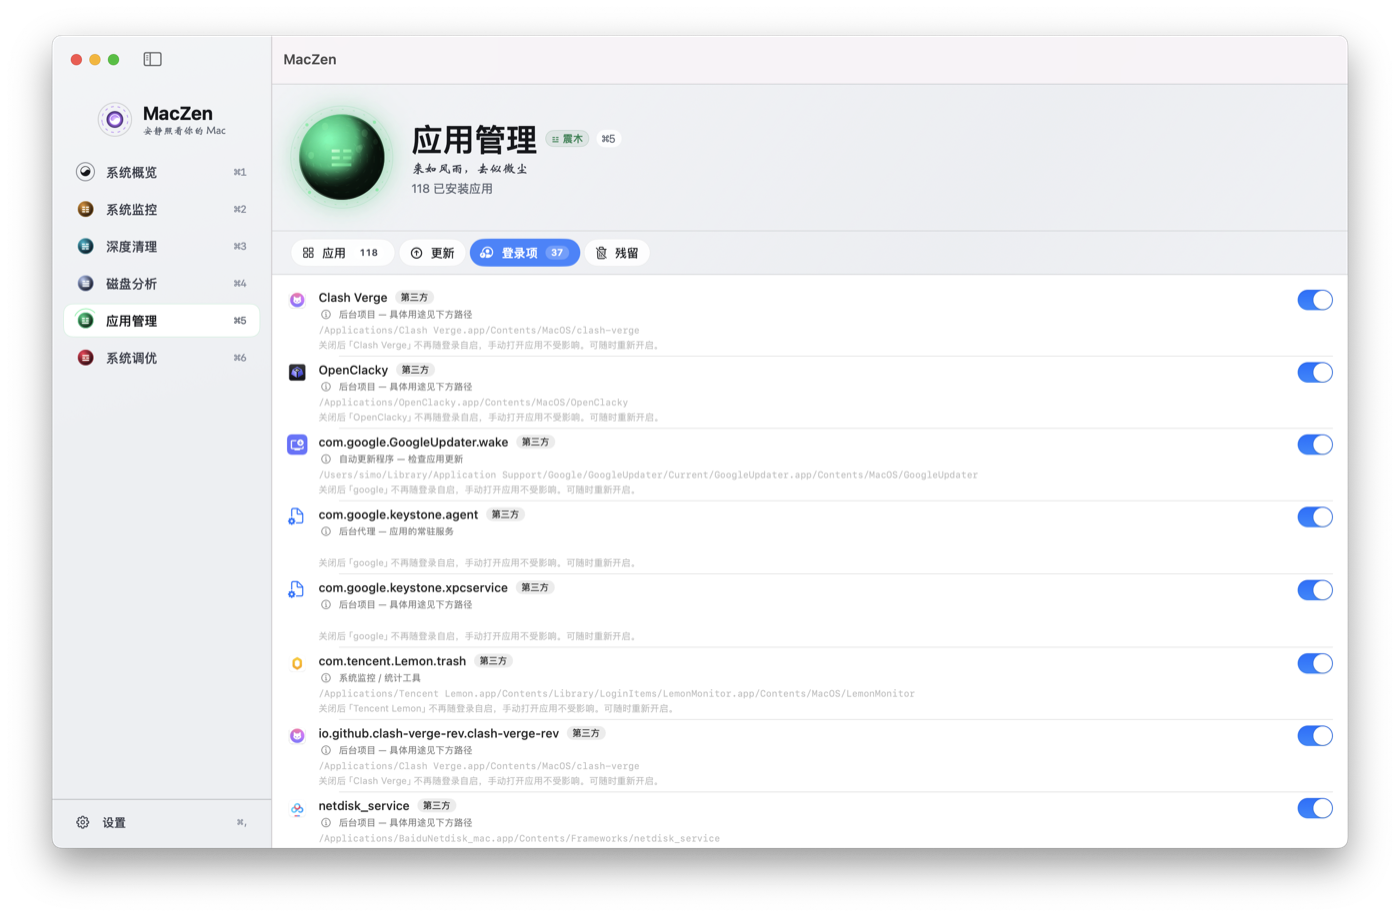This screenshot has height=917, width=1400.
Task: Click the netdisk_service app icon
Action: (x=297, y=809)
